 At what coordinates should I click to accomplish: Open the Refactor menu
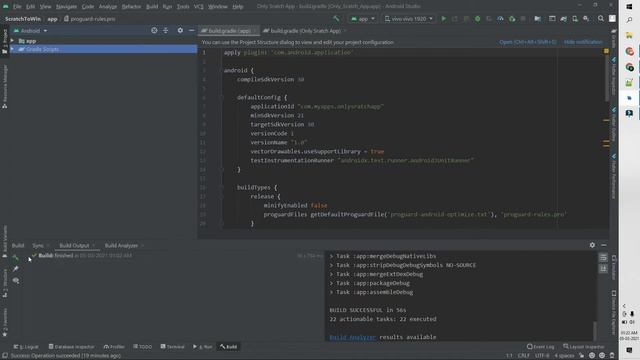click(x=131, y=7)
